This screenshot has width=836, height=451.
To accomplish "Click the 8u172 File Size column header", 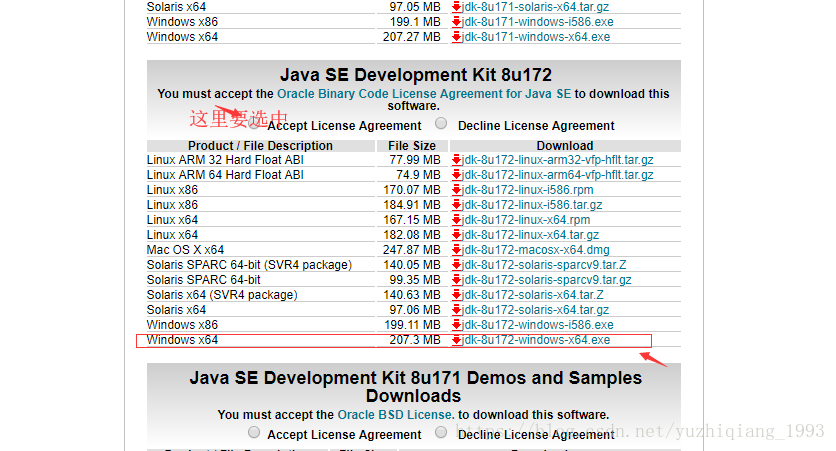I will coord(412,146).
